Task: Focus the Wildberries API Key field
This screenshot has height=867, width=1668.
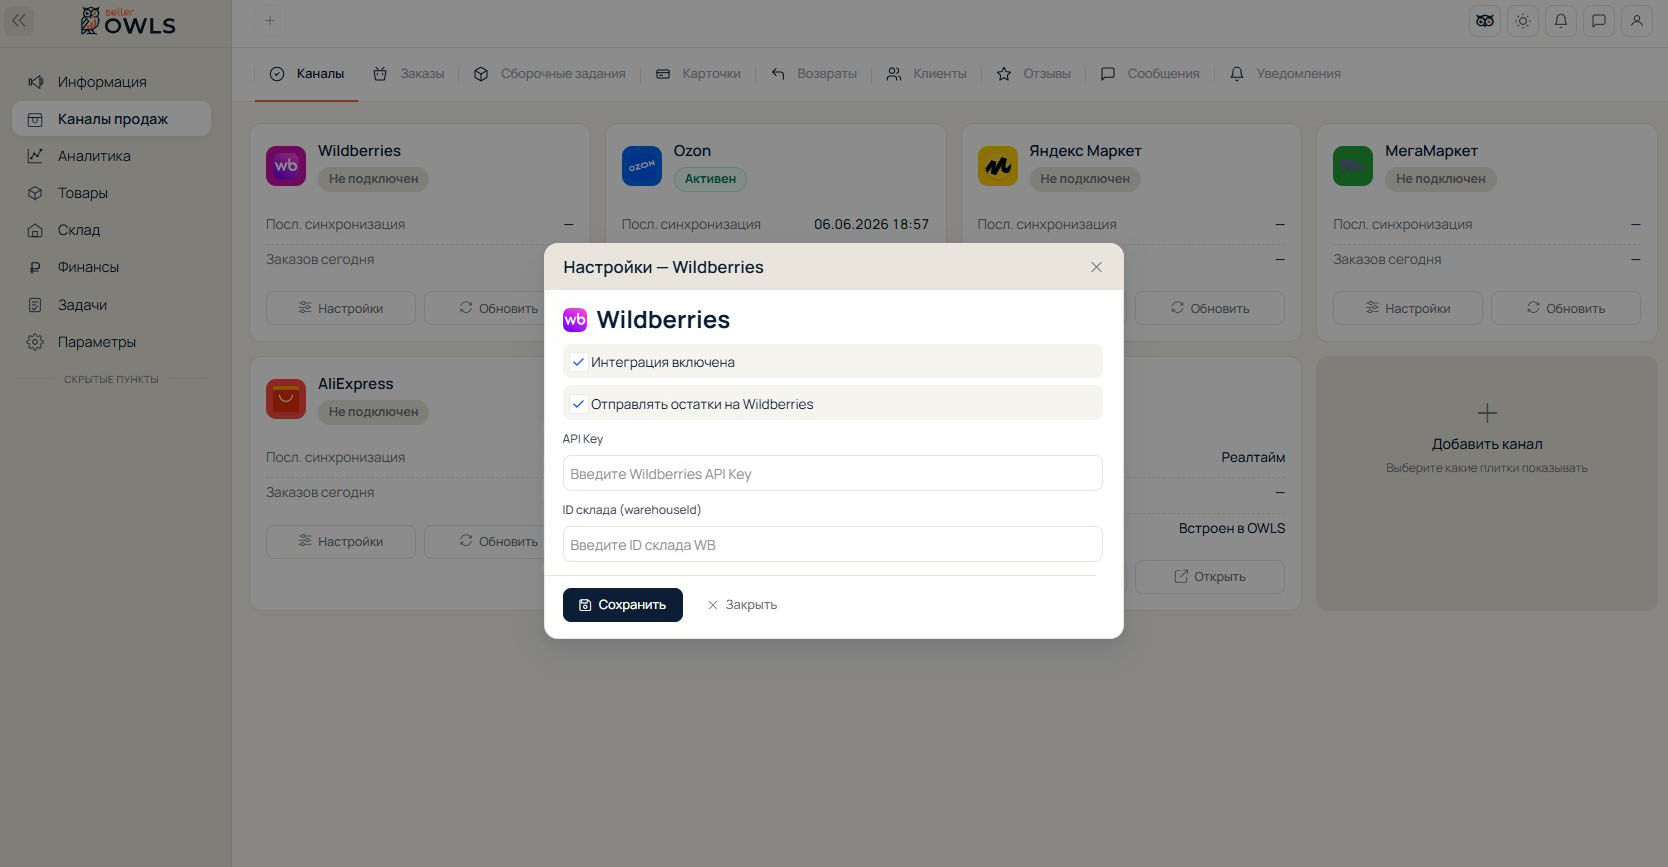Action: [832, 474]
